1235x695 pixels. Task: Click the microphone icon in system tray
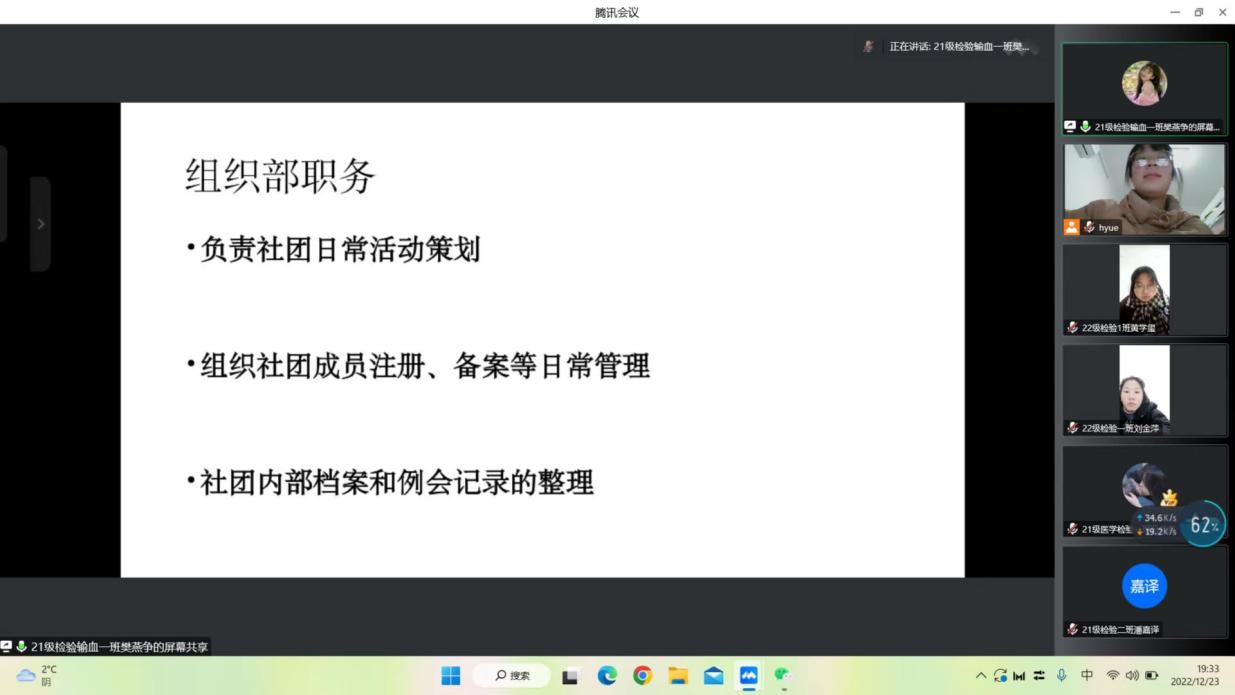click(x=1062, y=676)
